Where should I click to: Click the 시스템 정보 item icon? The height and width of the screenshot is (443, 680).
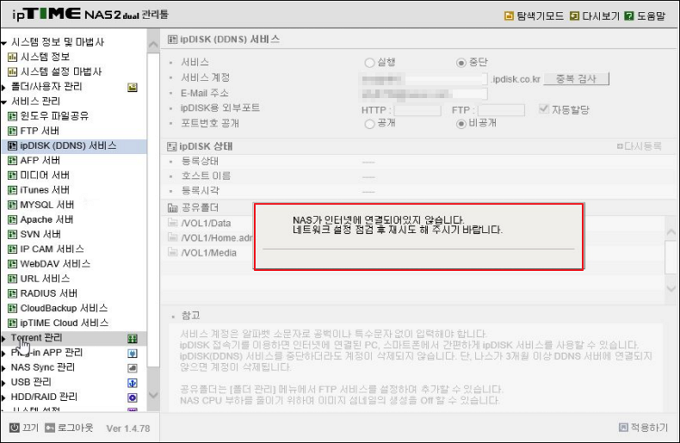13,57
